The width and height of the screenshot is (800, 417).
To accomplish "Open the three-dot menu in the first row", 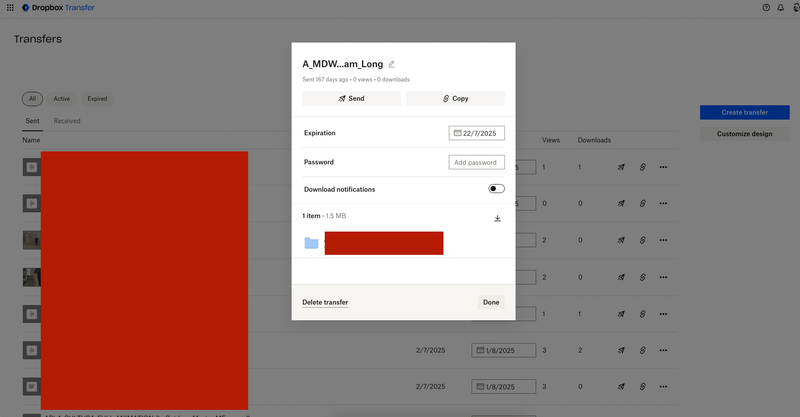I will (663, 167).
